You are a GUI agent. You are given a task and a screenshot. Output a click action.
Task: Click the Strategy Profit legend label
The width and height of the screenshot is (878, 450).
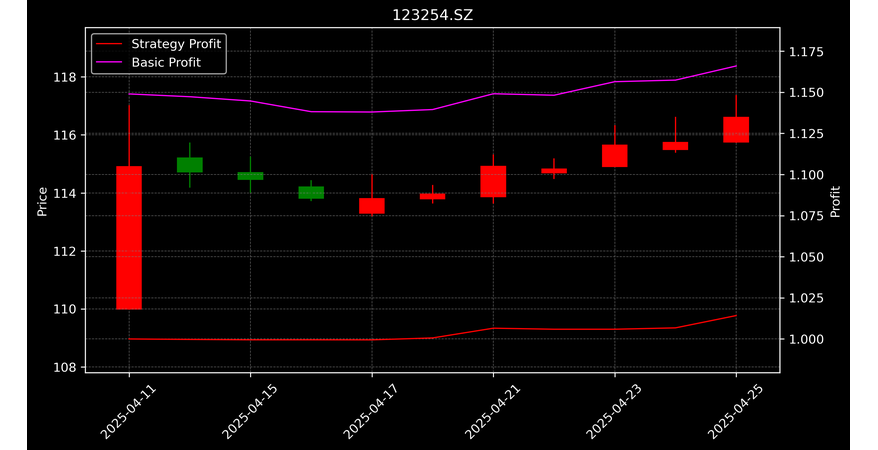coord(176,44)
